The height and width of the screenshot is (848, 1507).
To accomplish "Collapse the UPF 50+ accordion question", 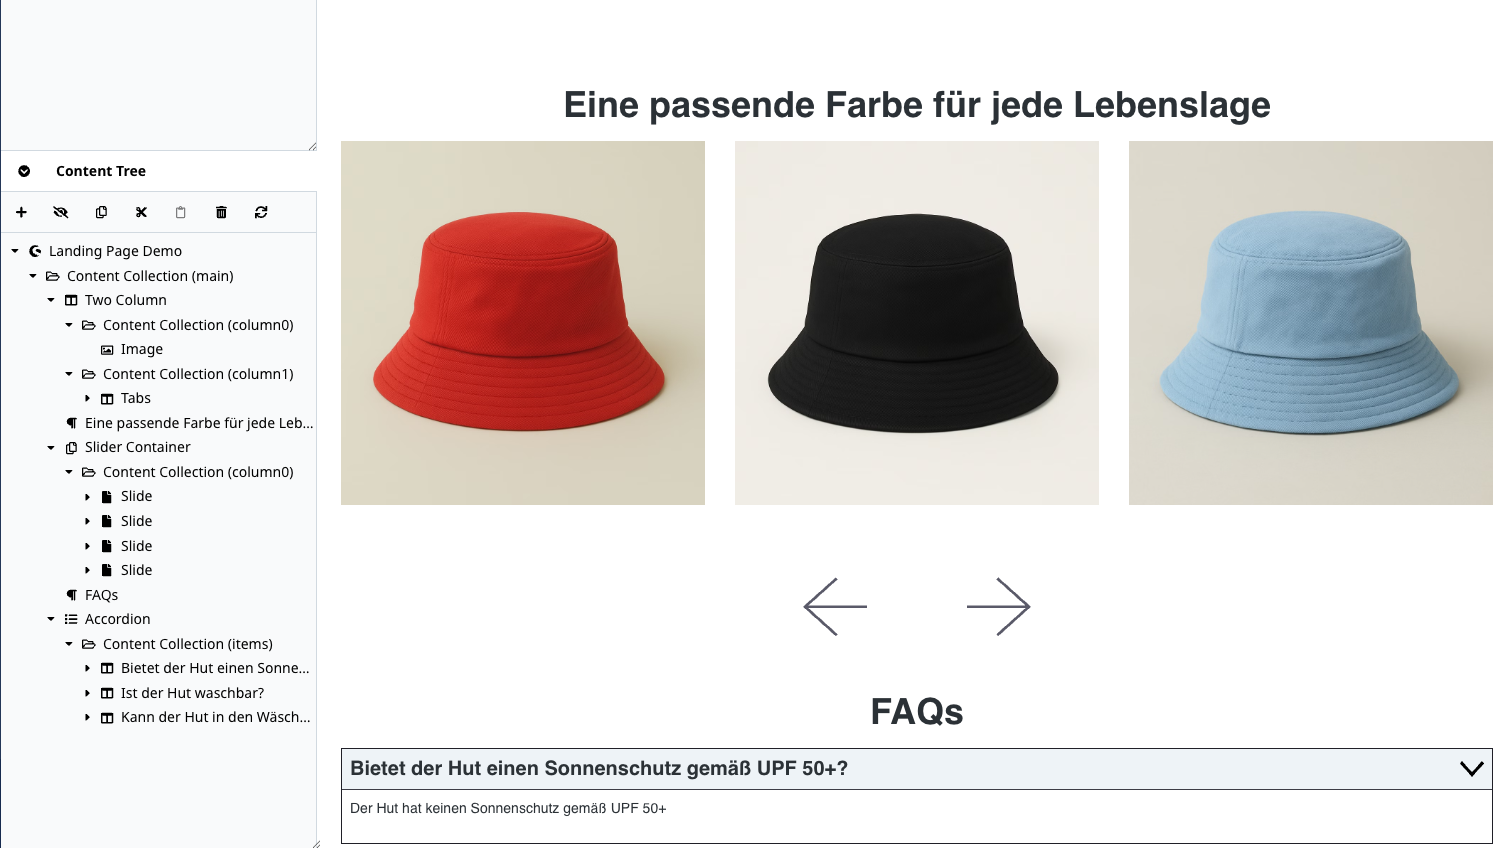I will point(1471,769).
